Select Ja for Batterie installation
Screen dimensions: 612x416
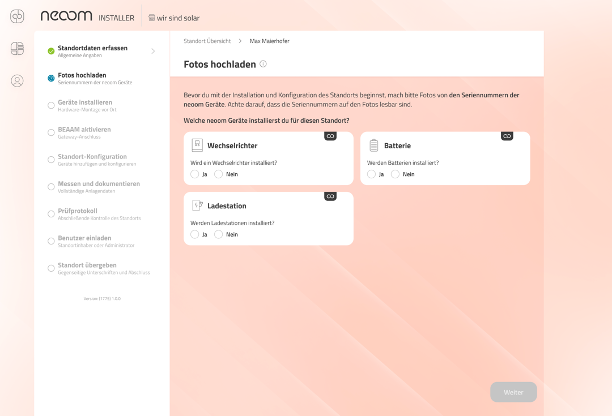pos(371,174)
